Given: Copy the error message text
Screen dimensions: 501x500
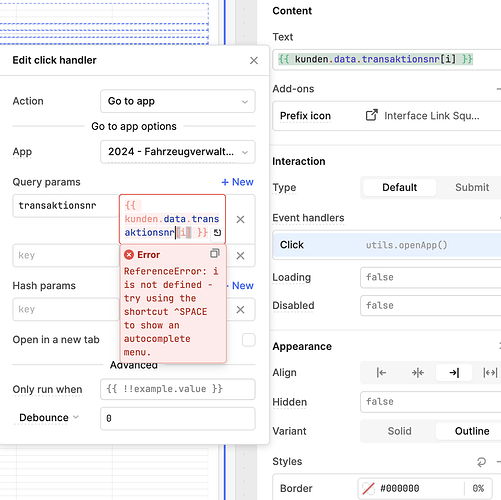Looking at the screenshot, I should click(x=215, y=254).
